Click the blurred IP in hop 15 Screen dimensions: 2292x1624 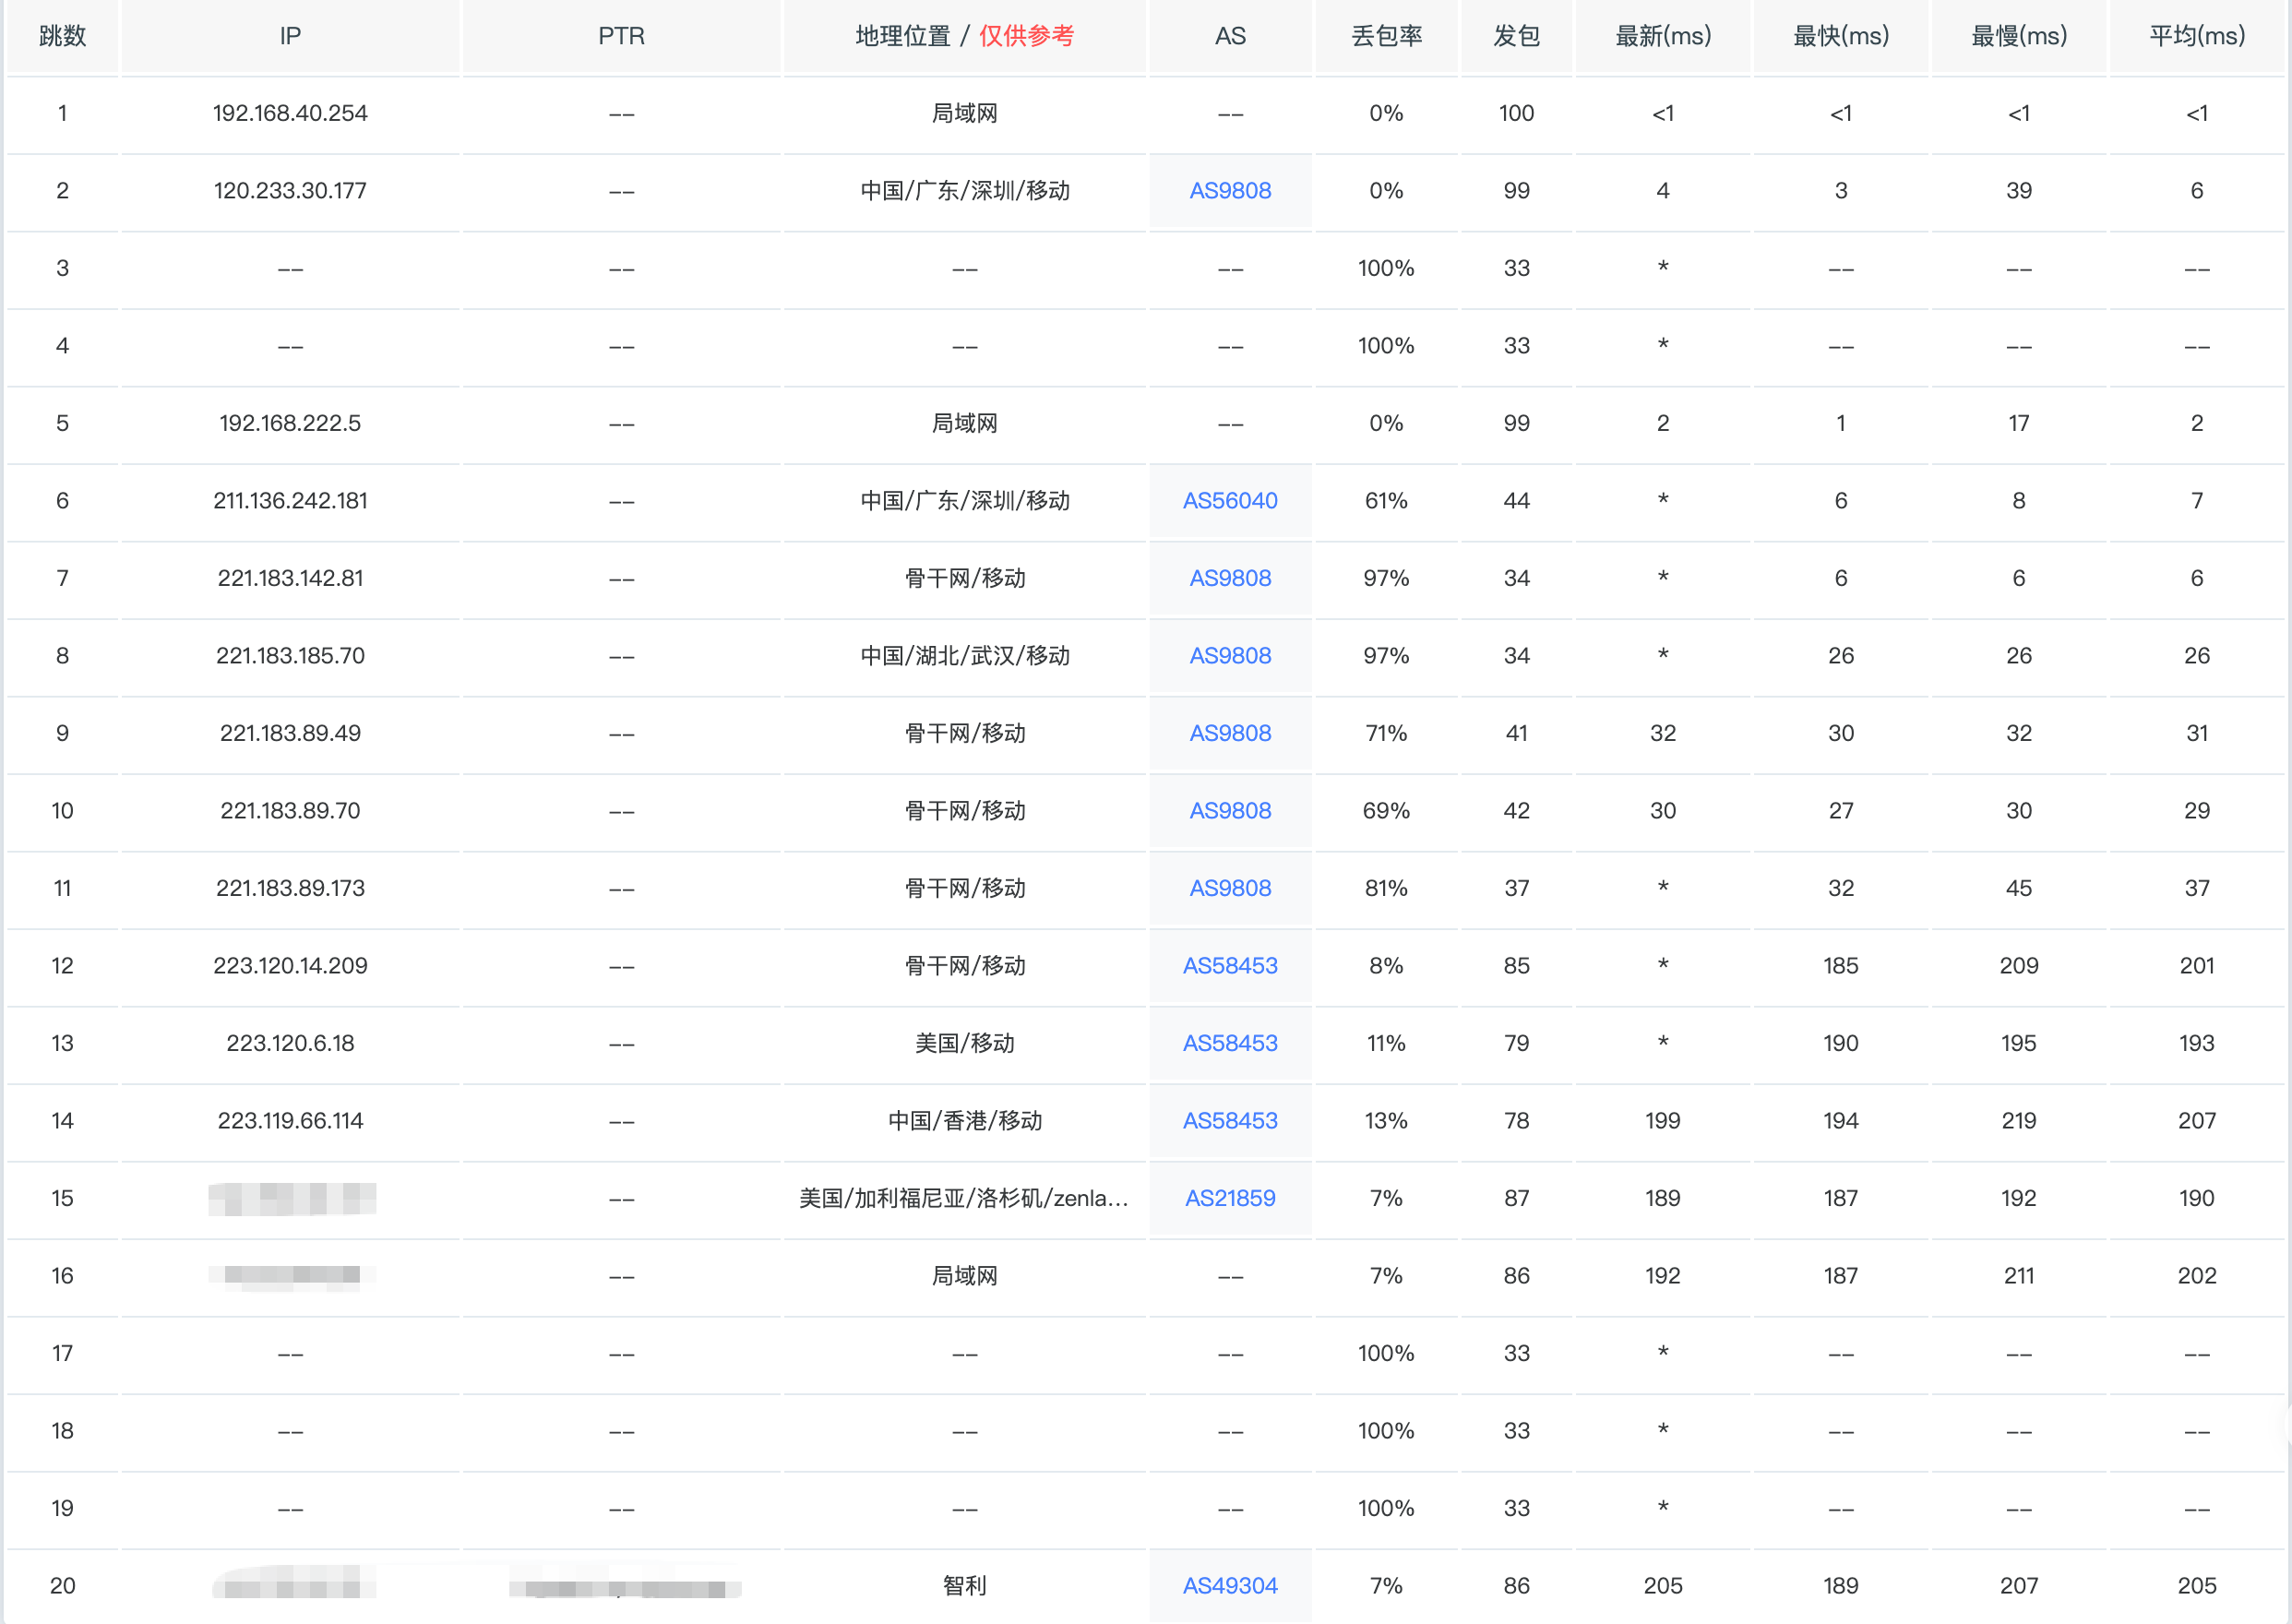[292, 1198]
